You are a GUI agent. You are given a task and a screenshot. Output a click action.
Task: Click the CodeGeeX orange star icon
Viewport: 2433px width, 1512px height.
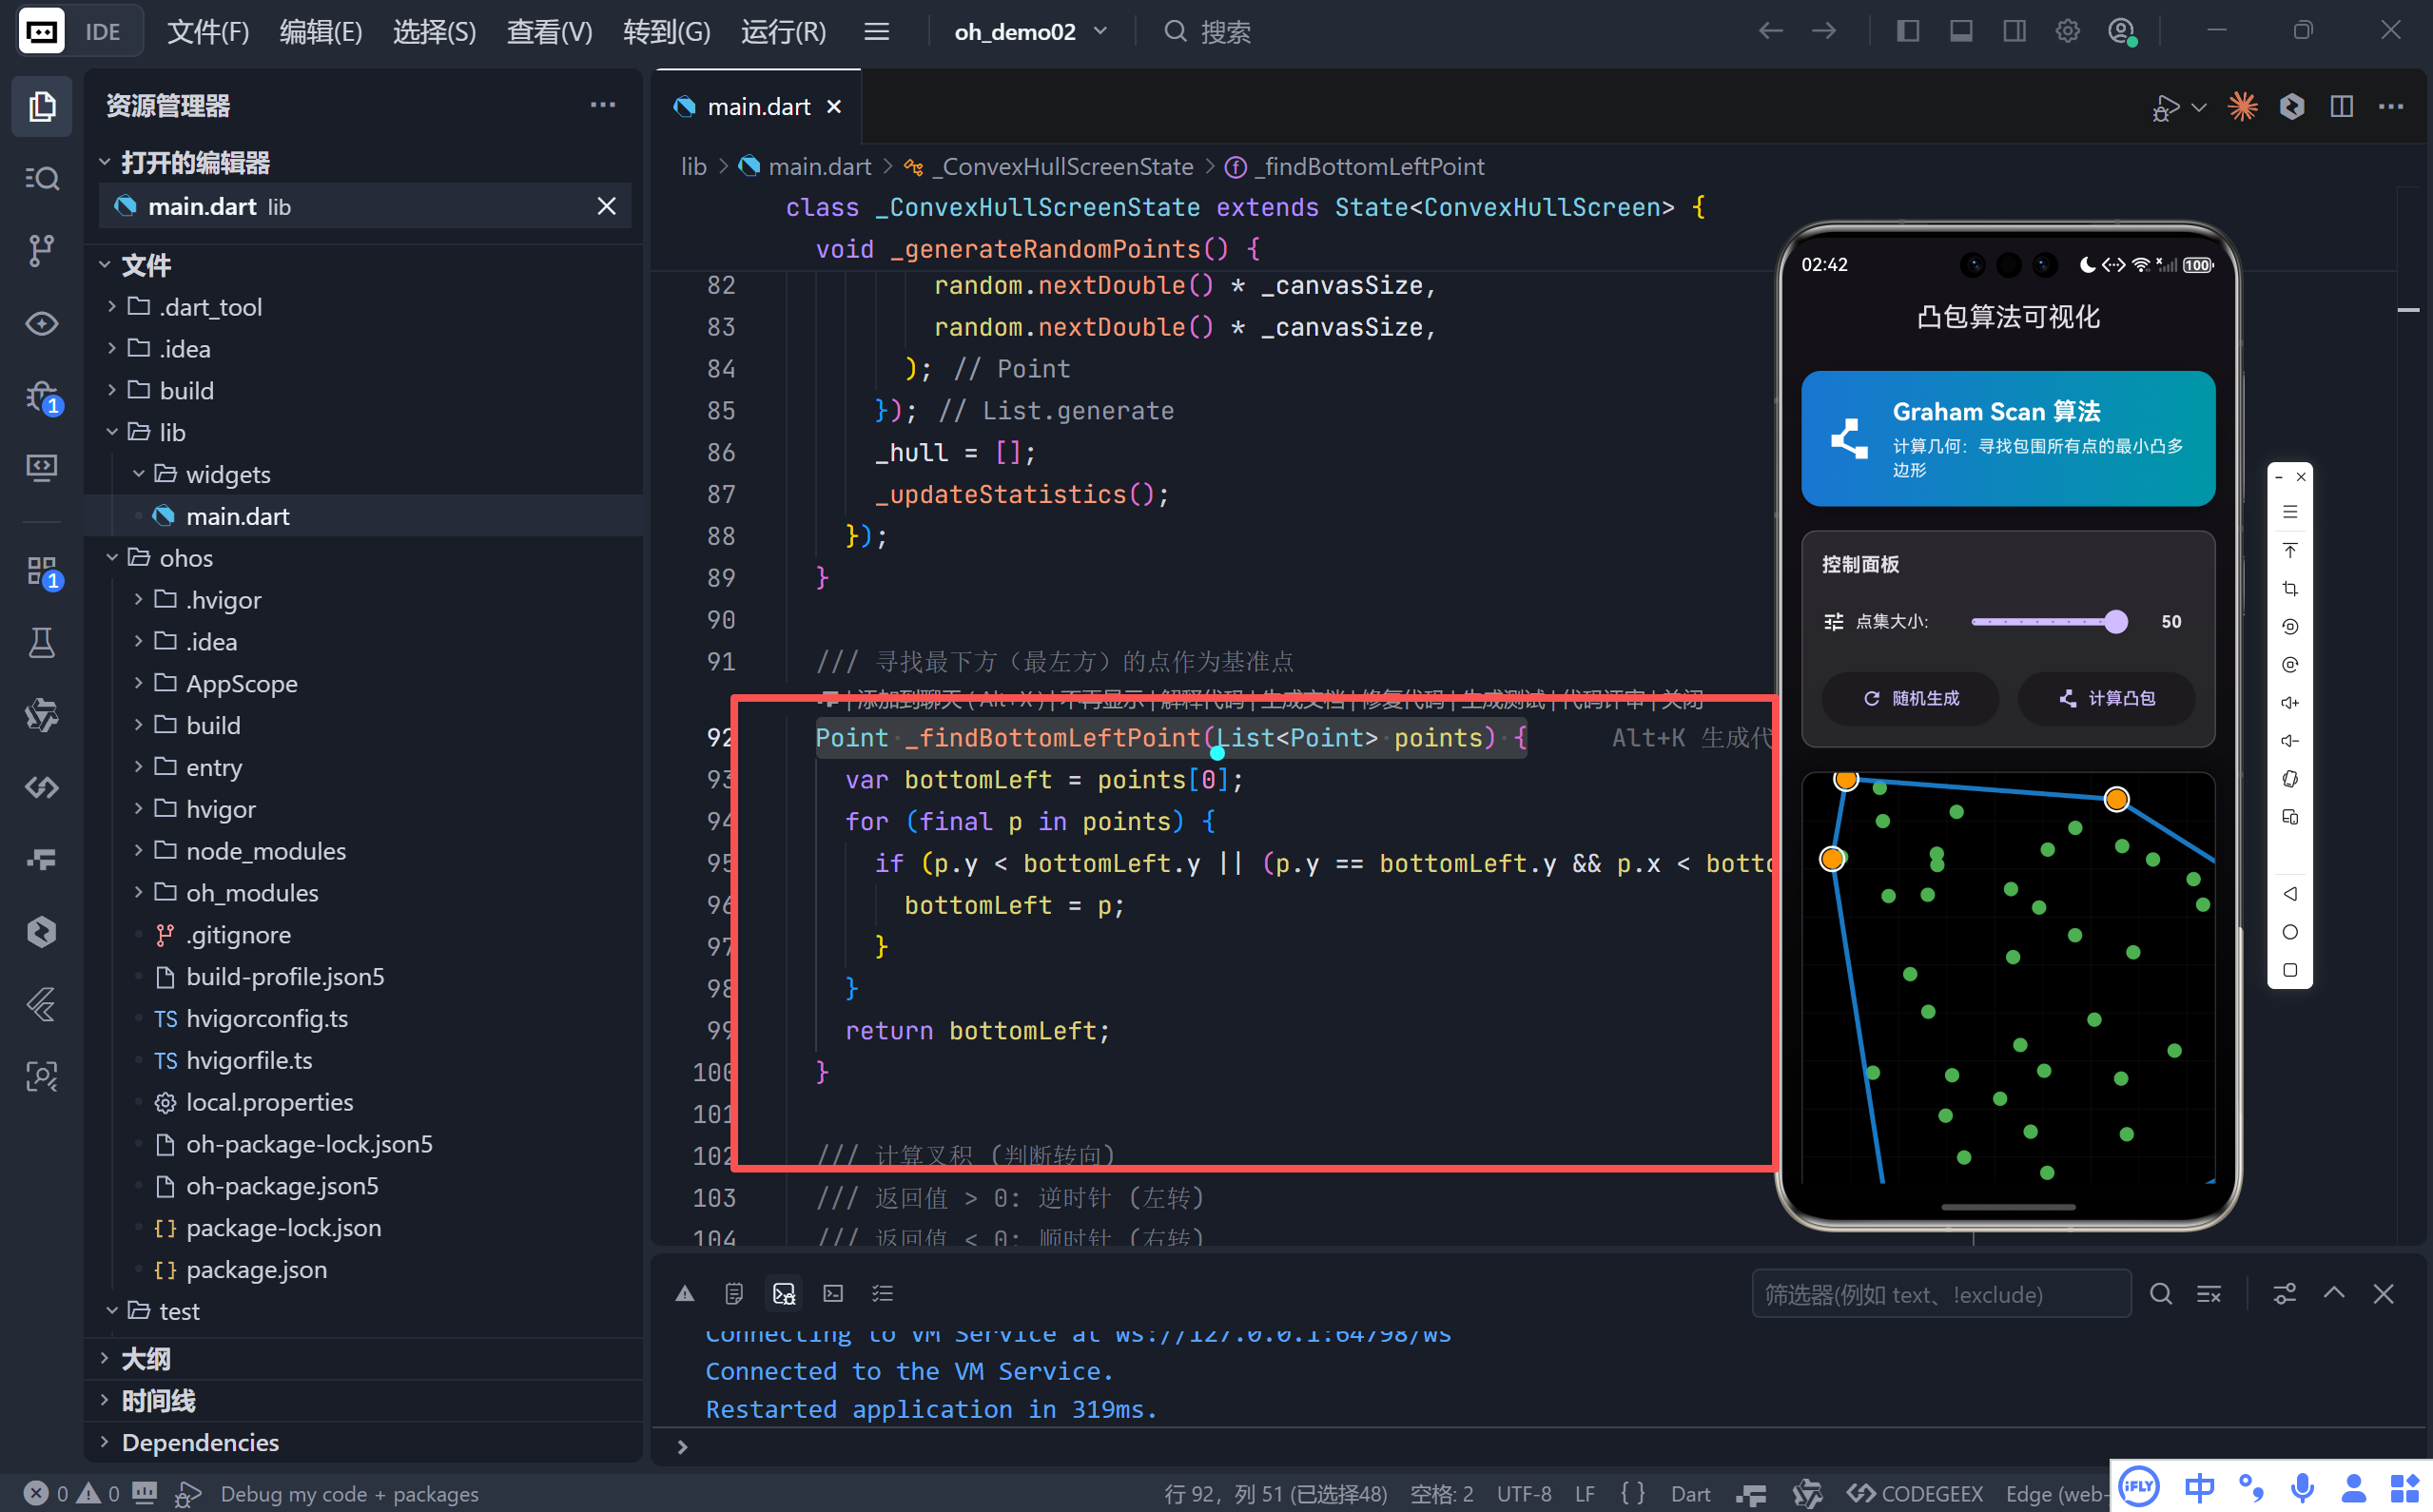pyautogui.click(x=2242, y=106)
